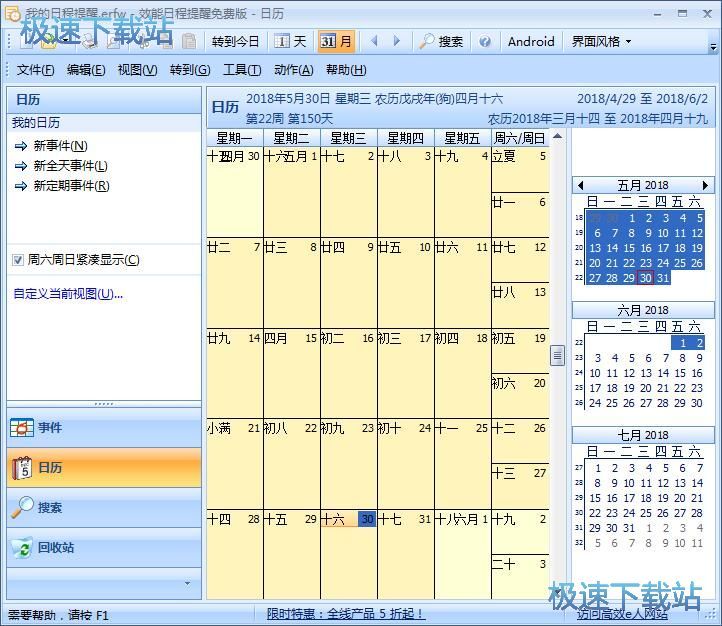This screenshot has width=722, height=626.
Task: Click the 我的日历 section header
Action: coord(104,123)
